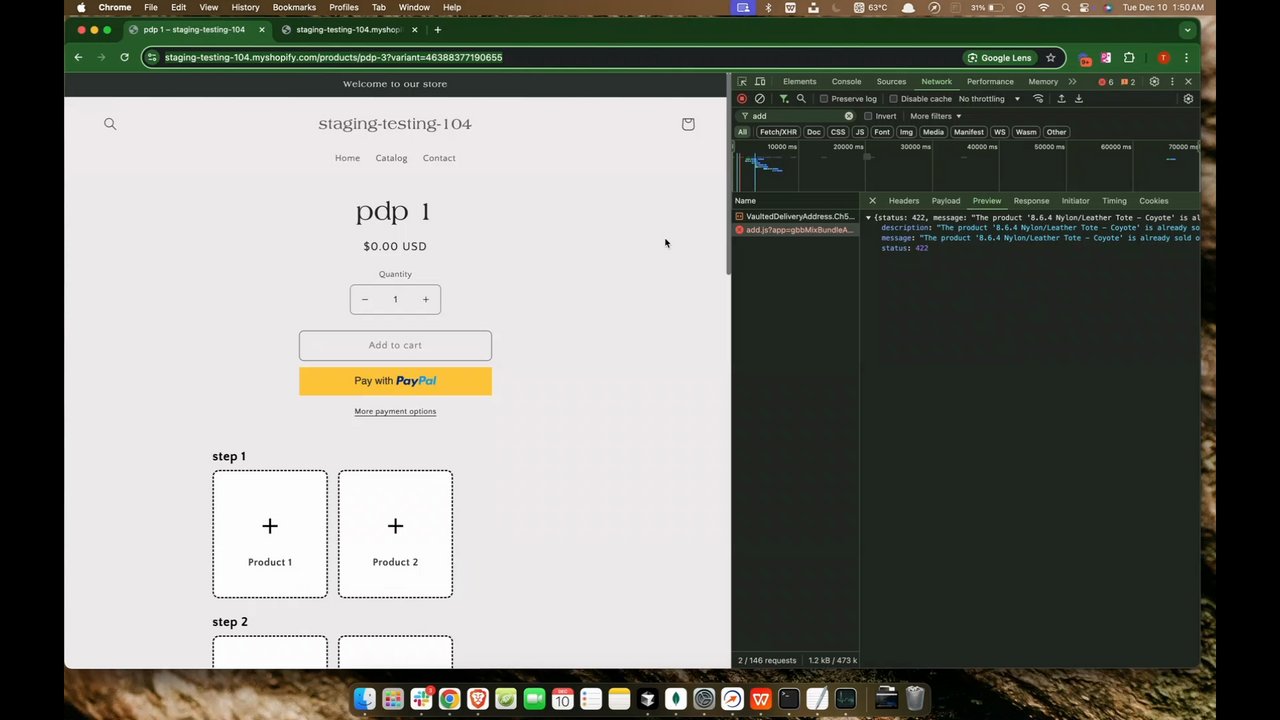Pay with PayPal button
1280x720 pixels.
pyautogui.click(x=395, y=381)
